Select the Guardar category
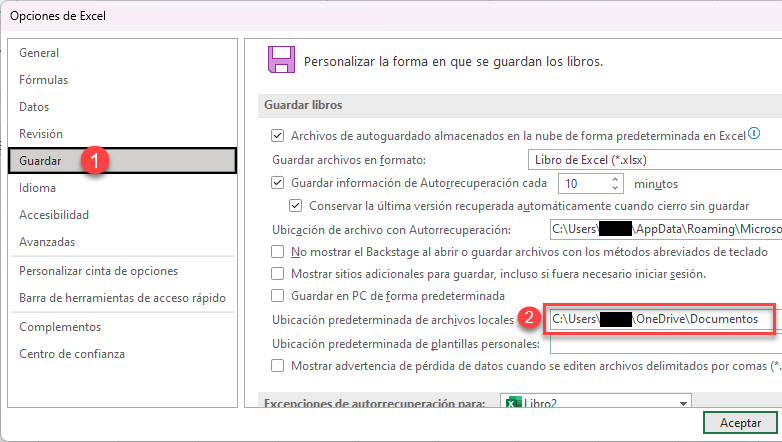The image size is (782, 442). (122, 161)
